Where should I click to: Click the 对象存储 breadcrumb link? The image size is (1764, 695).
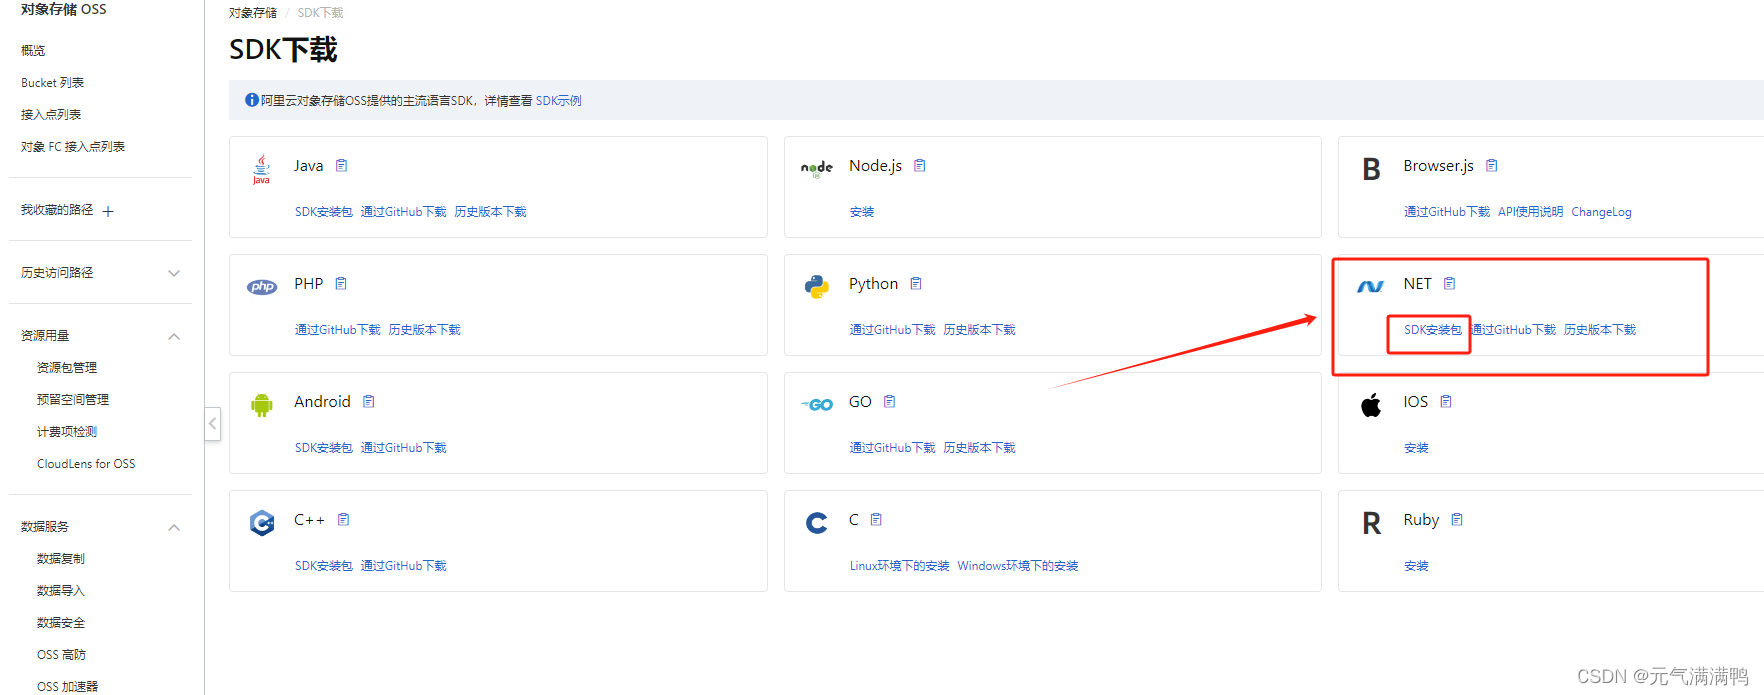click(x=253, y=13)
